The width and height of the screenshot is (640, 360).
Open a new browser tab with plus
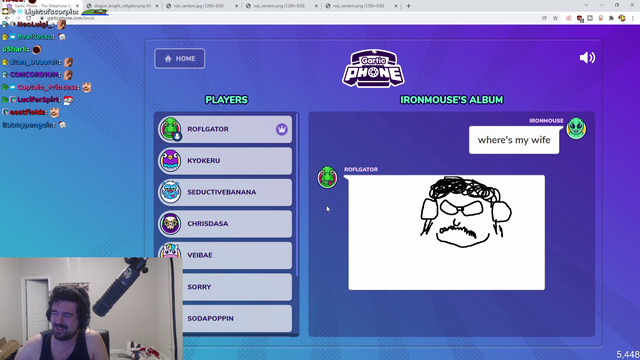409,6
